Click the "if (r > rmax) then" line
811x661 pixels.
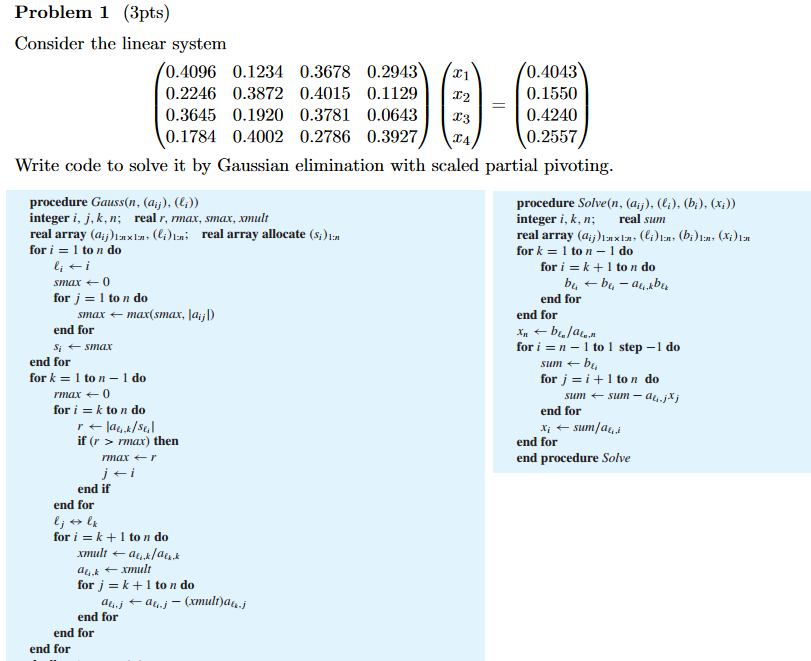[x=128, y=441]
